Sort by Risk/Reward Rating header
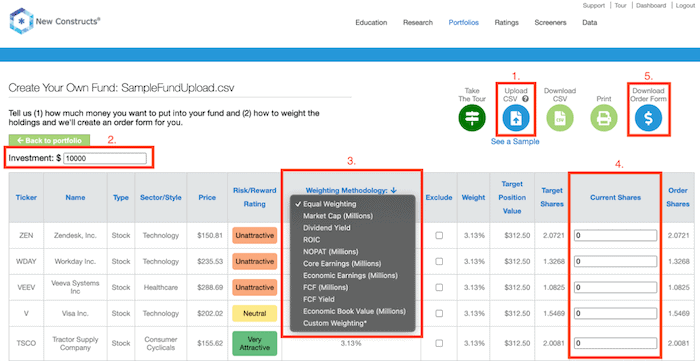 (x=254, y=197)
